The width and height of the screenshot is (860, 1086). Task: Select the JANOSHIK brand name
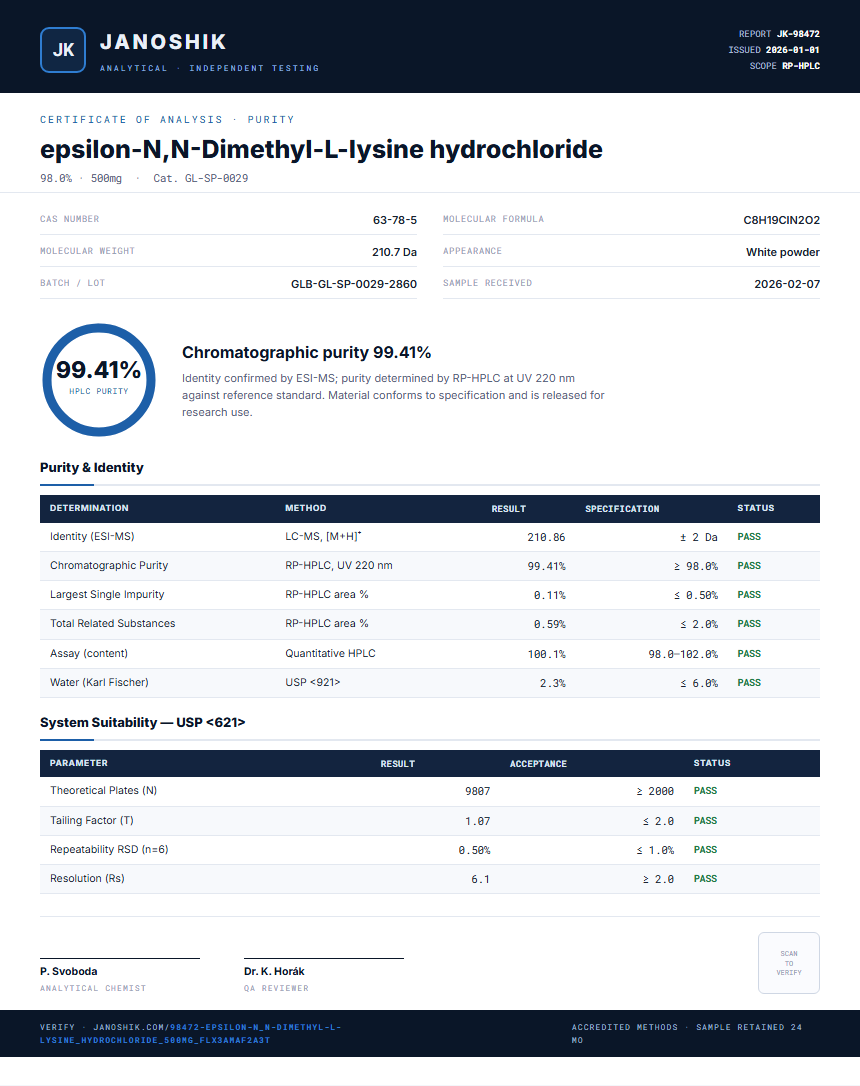click(163, 42)
